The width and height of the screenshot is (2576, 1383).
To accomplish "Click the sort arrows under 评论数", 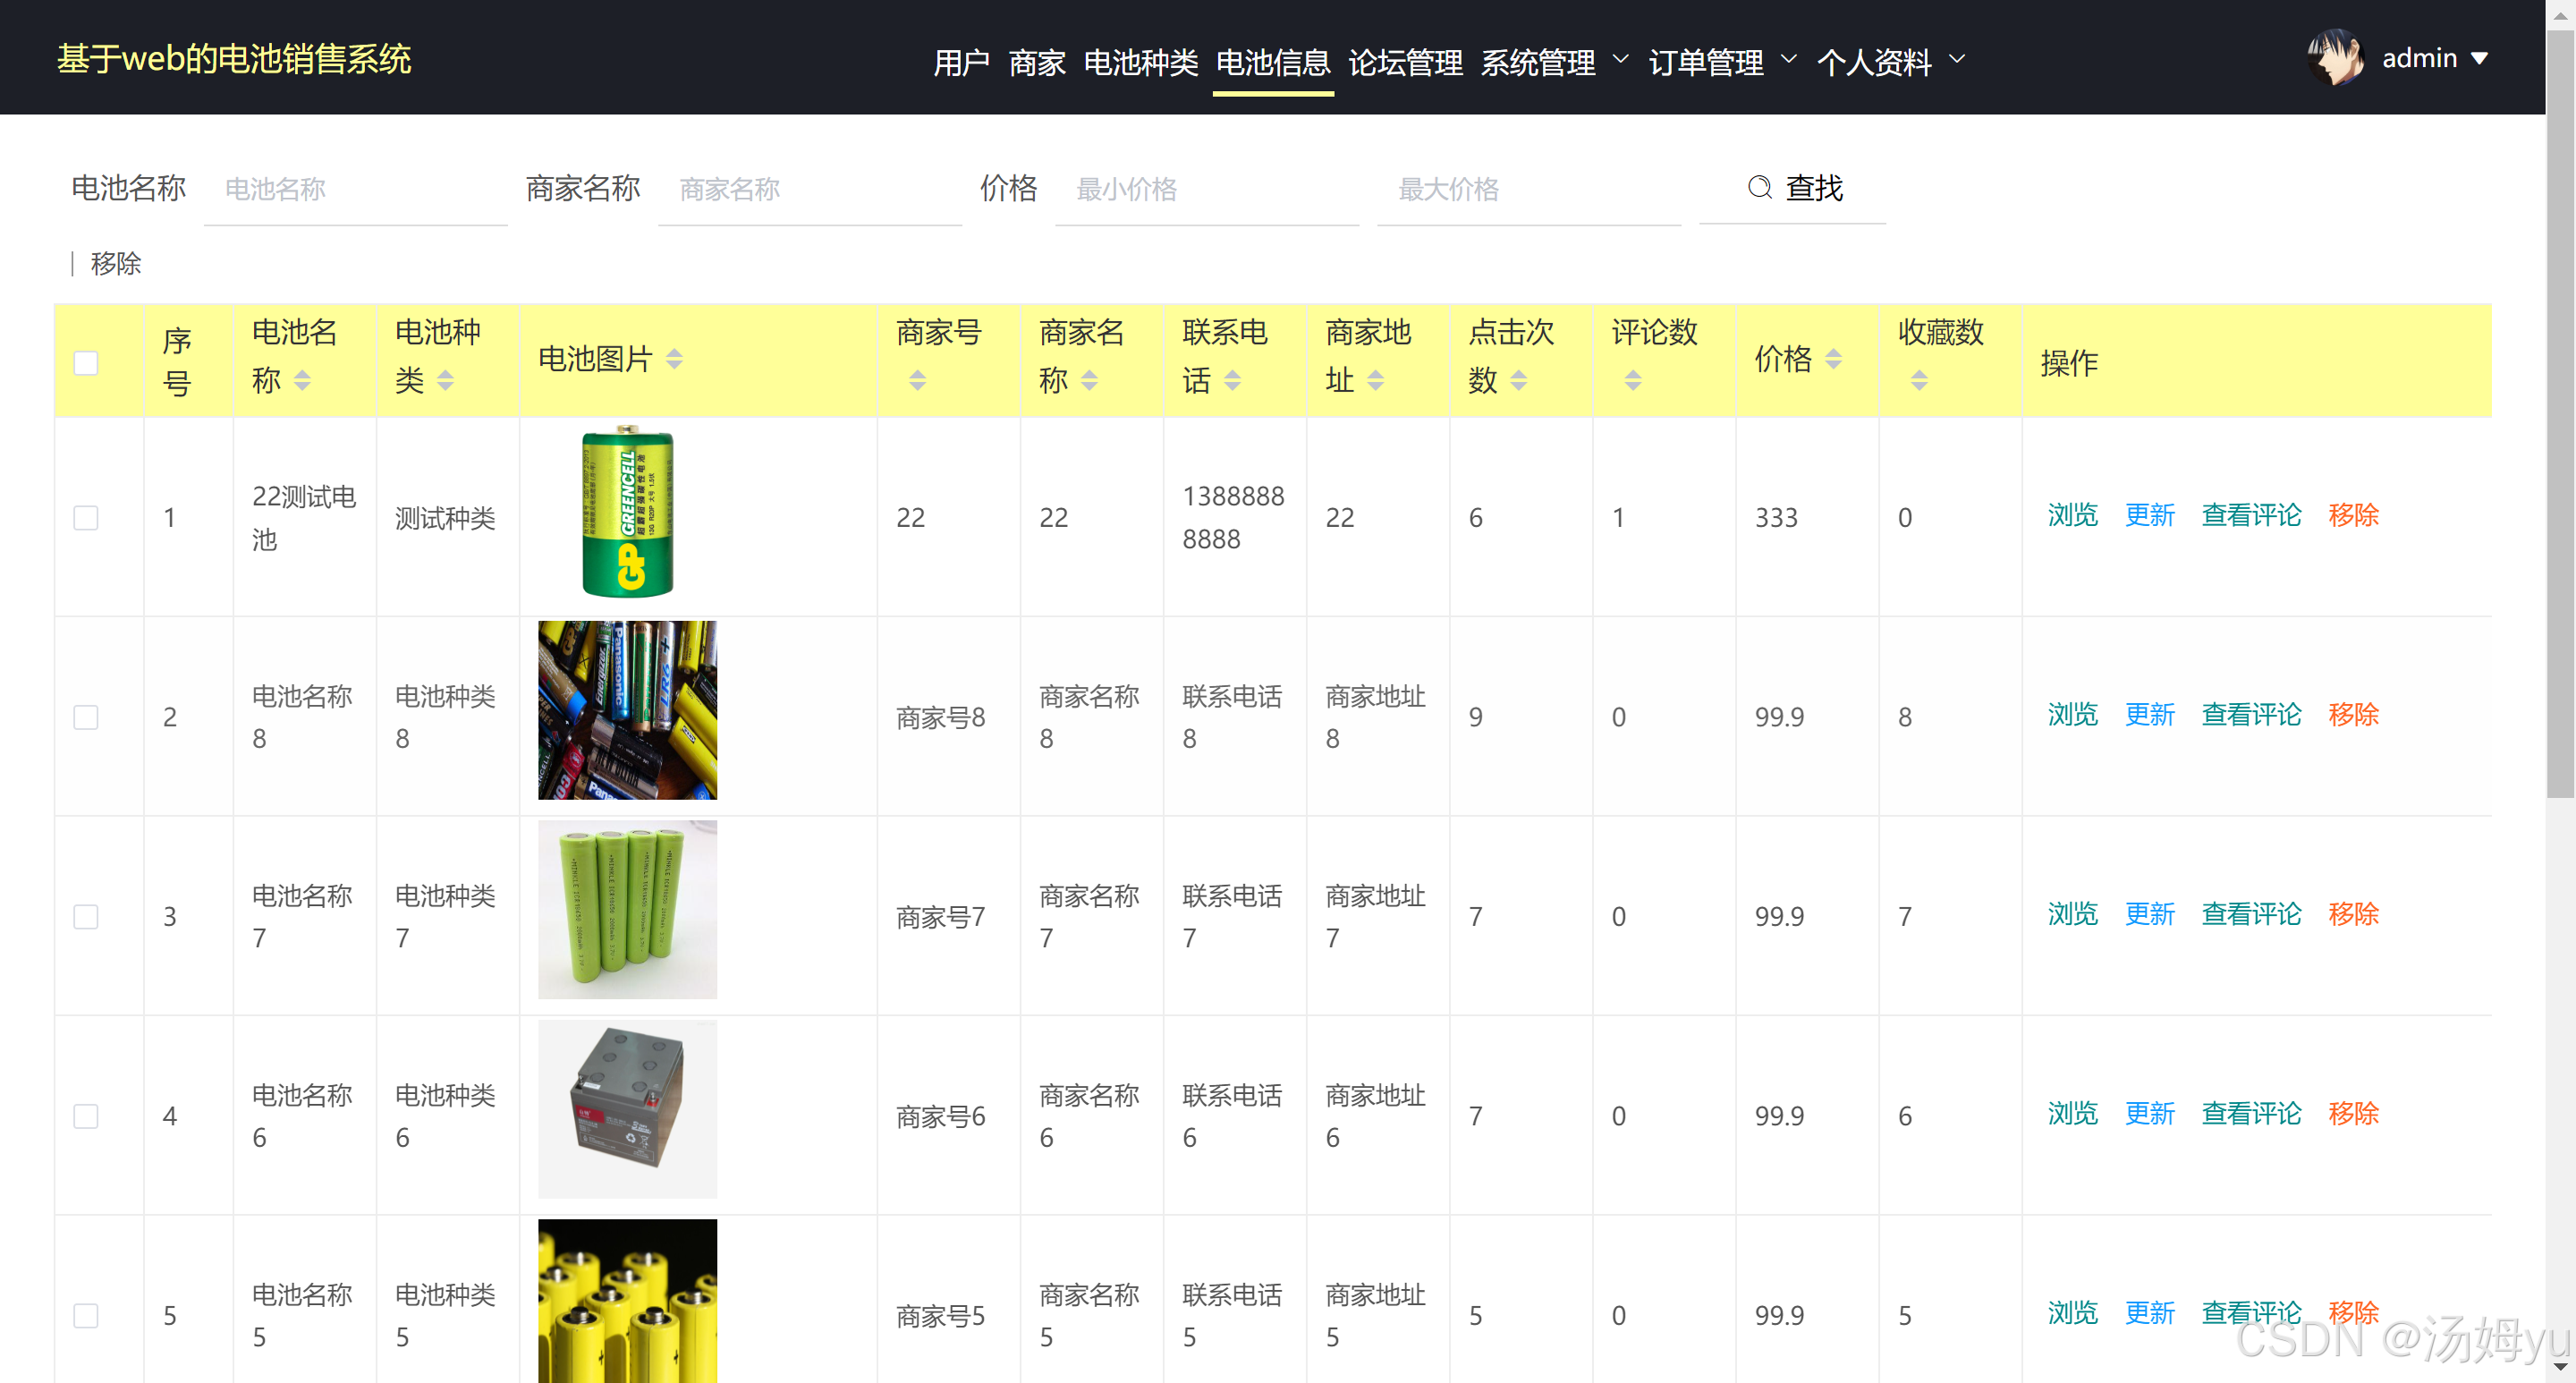I will coord(1632,380).
